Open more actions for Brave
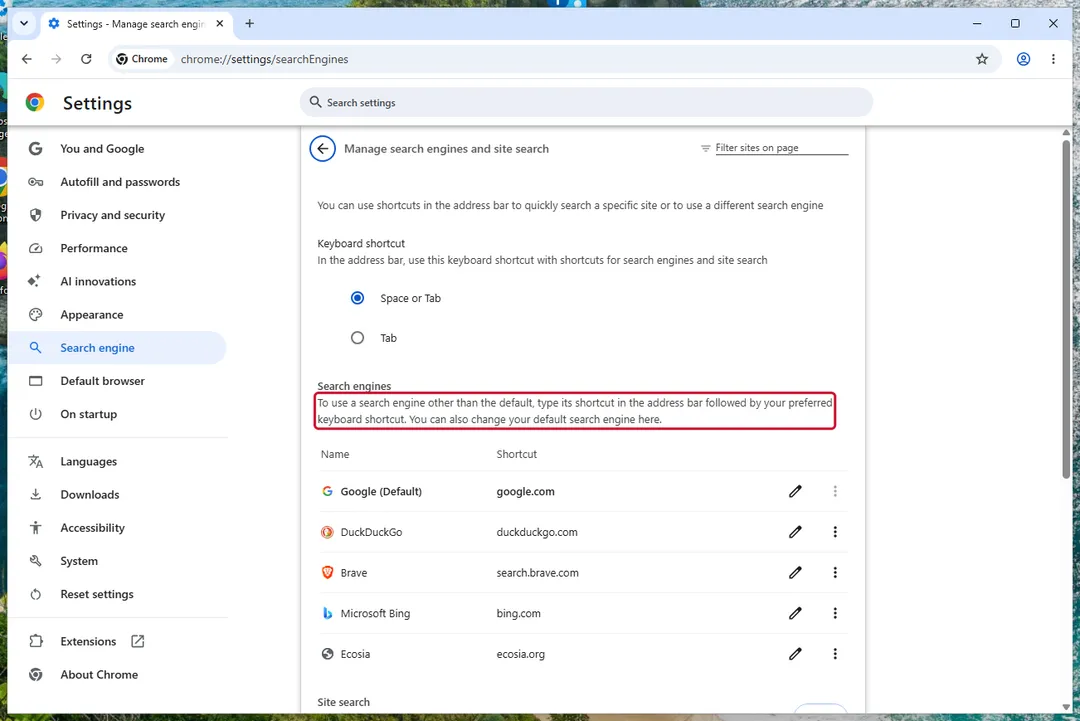Screen dimensions: 1080x721 (835, 572)
